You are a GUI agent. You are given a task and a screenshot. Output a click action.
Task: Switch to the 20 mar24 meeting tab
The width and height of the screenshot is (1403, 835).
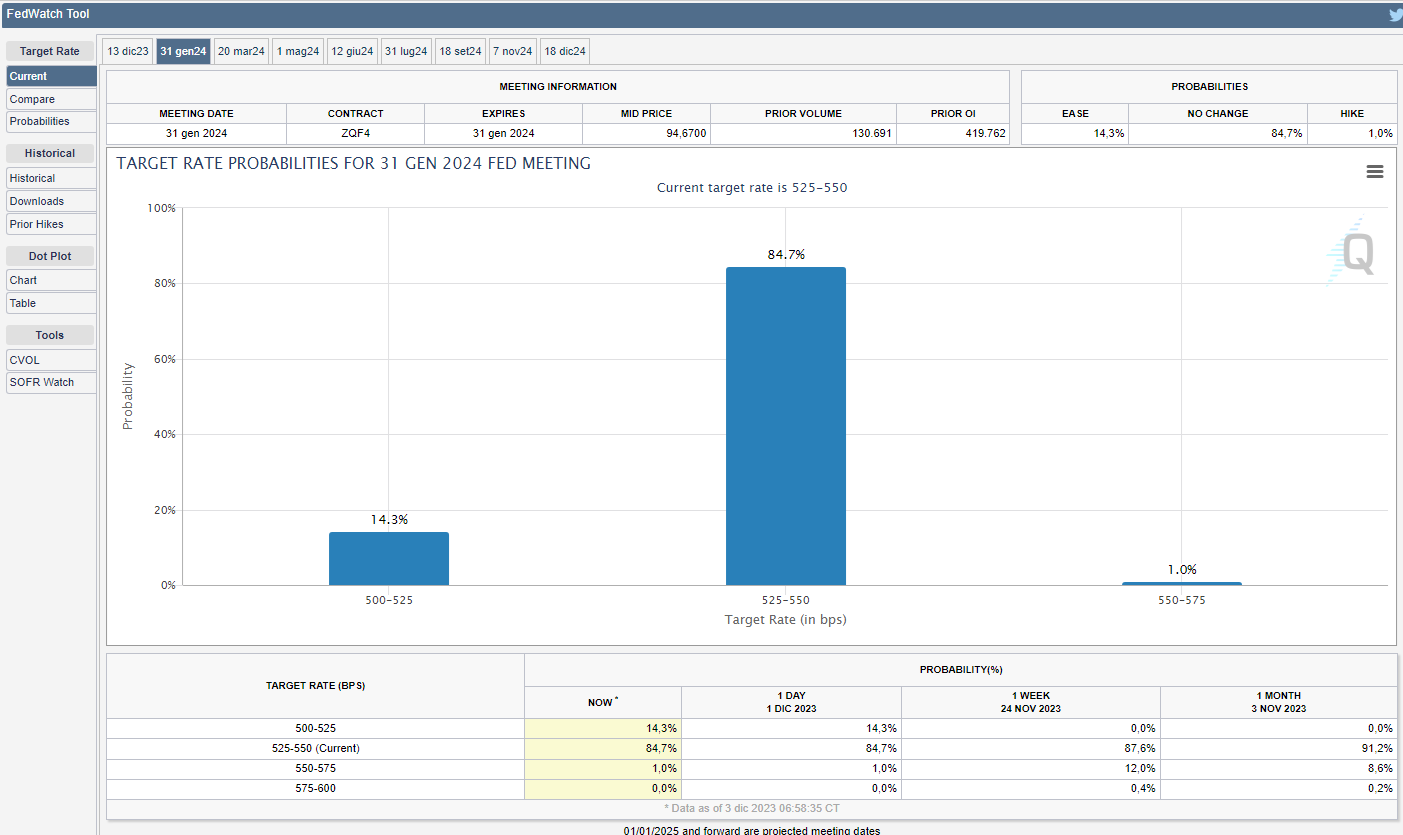point(241,51)
